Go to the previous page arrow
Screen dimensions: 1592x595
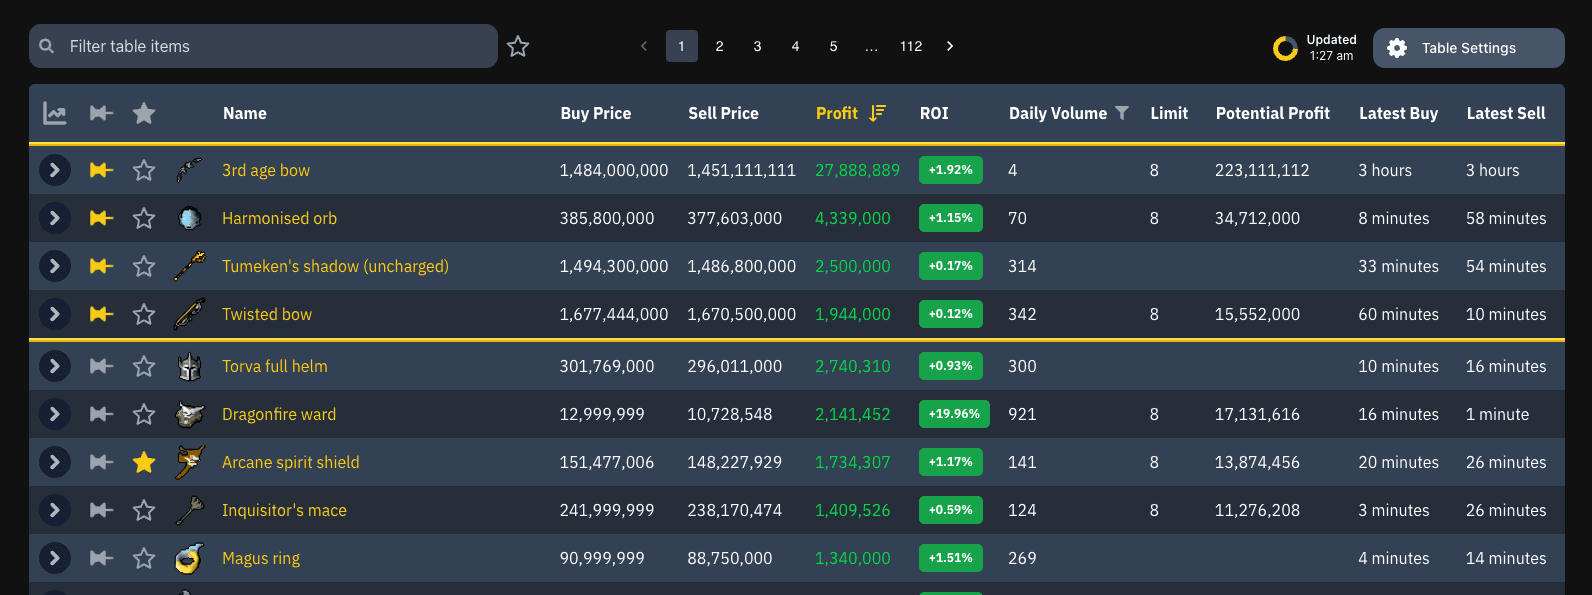[644, 46]
